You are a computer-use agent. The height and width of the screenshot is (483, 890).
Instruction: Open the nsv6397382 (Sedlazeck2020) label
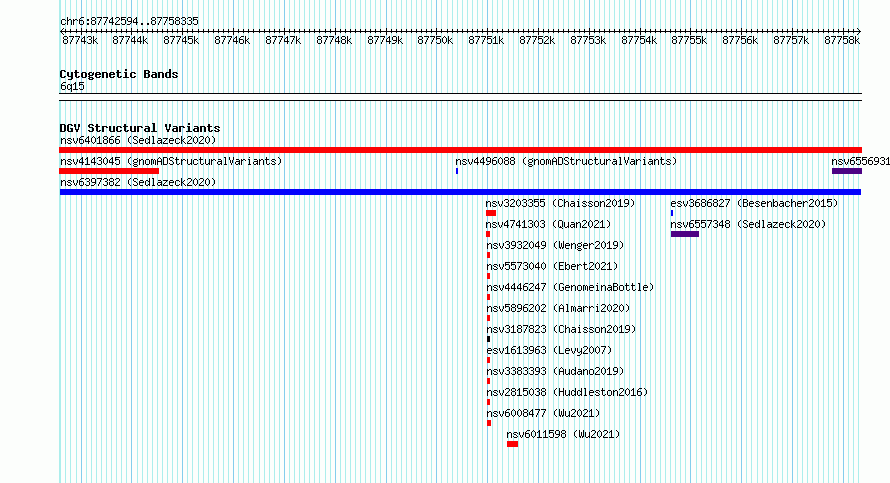pyautogui.click(x=138, y=182)
